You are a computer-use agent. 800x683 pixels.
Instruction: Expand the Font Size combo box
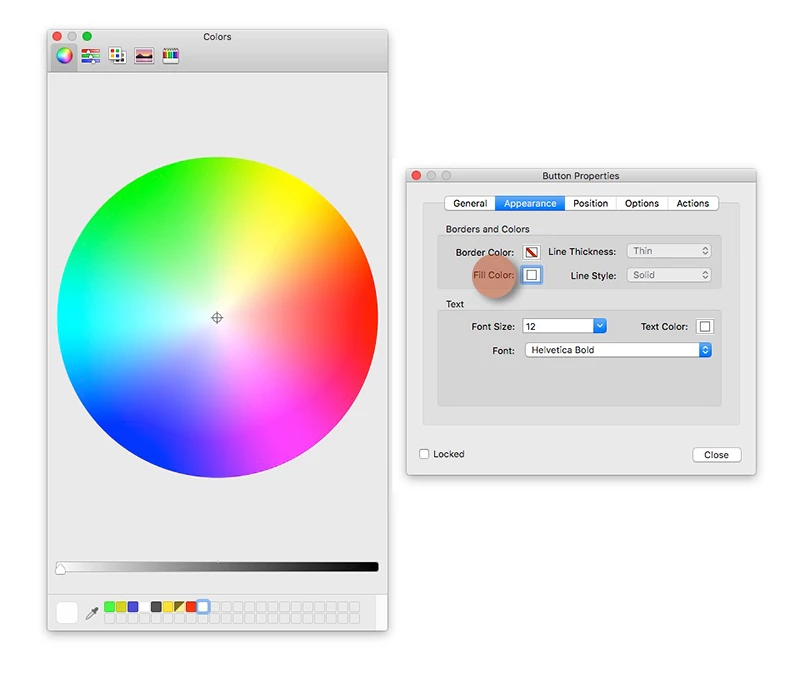pos(600,326)
